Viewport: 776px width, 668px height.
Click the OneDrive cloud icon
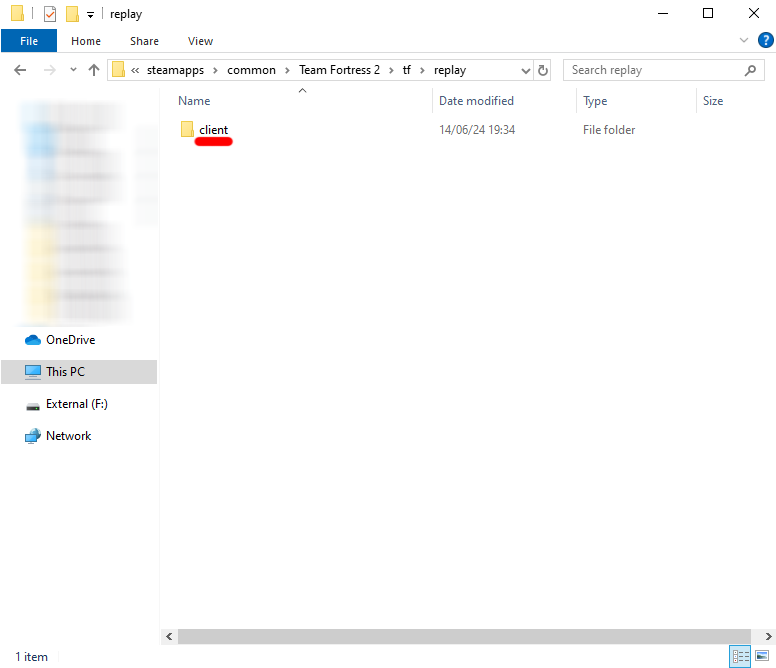point(33,340)
